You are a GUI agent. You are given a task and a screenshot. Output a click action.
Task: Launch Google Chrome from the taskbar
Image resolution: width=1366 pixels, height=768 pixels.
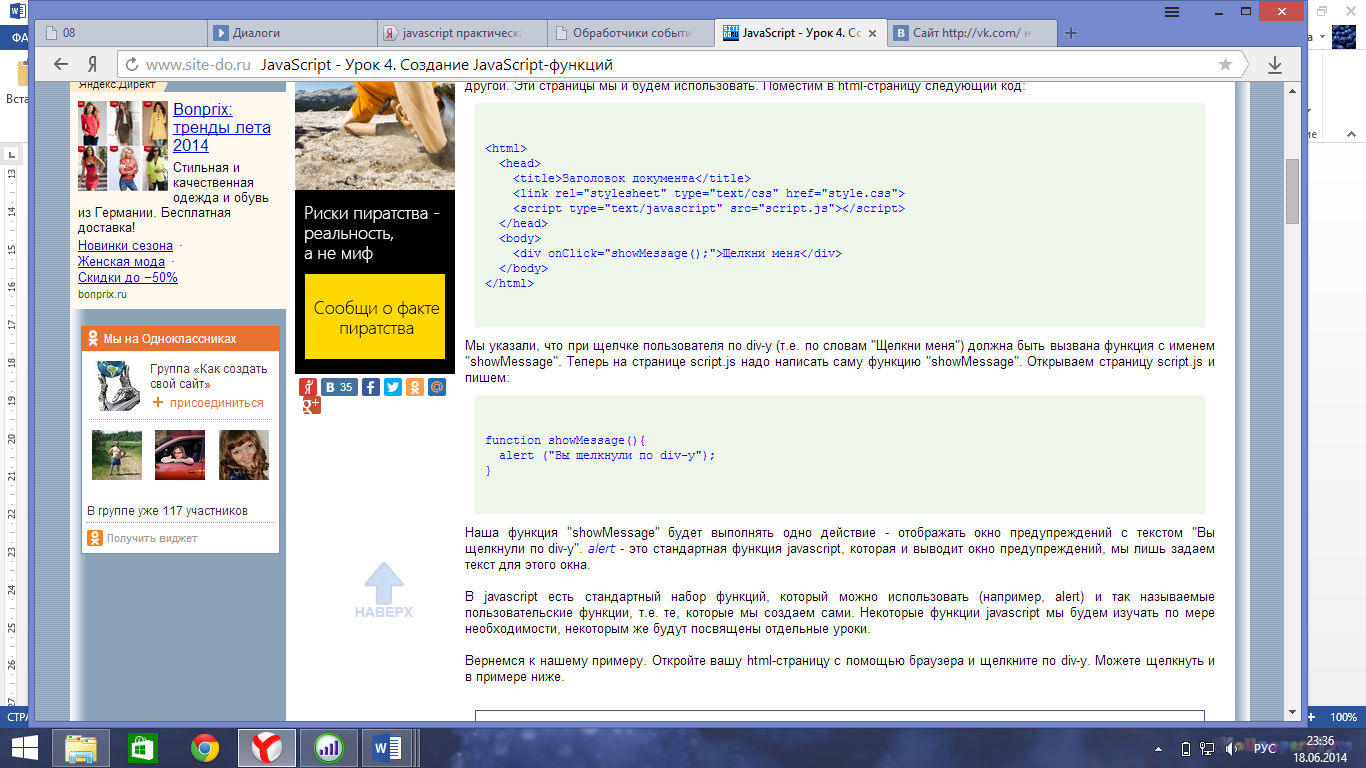pyautogui.click(x=205, y=747)
